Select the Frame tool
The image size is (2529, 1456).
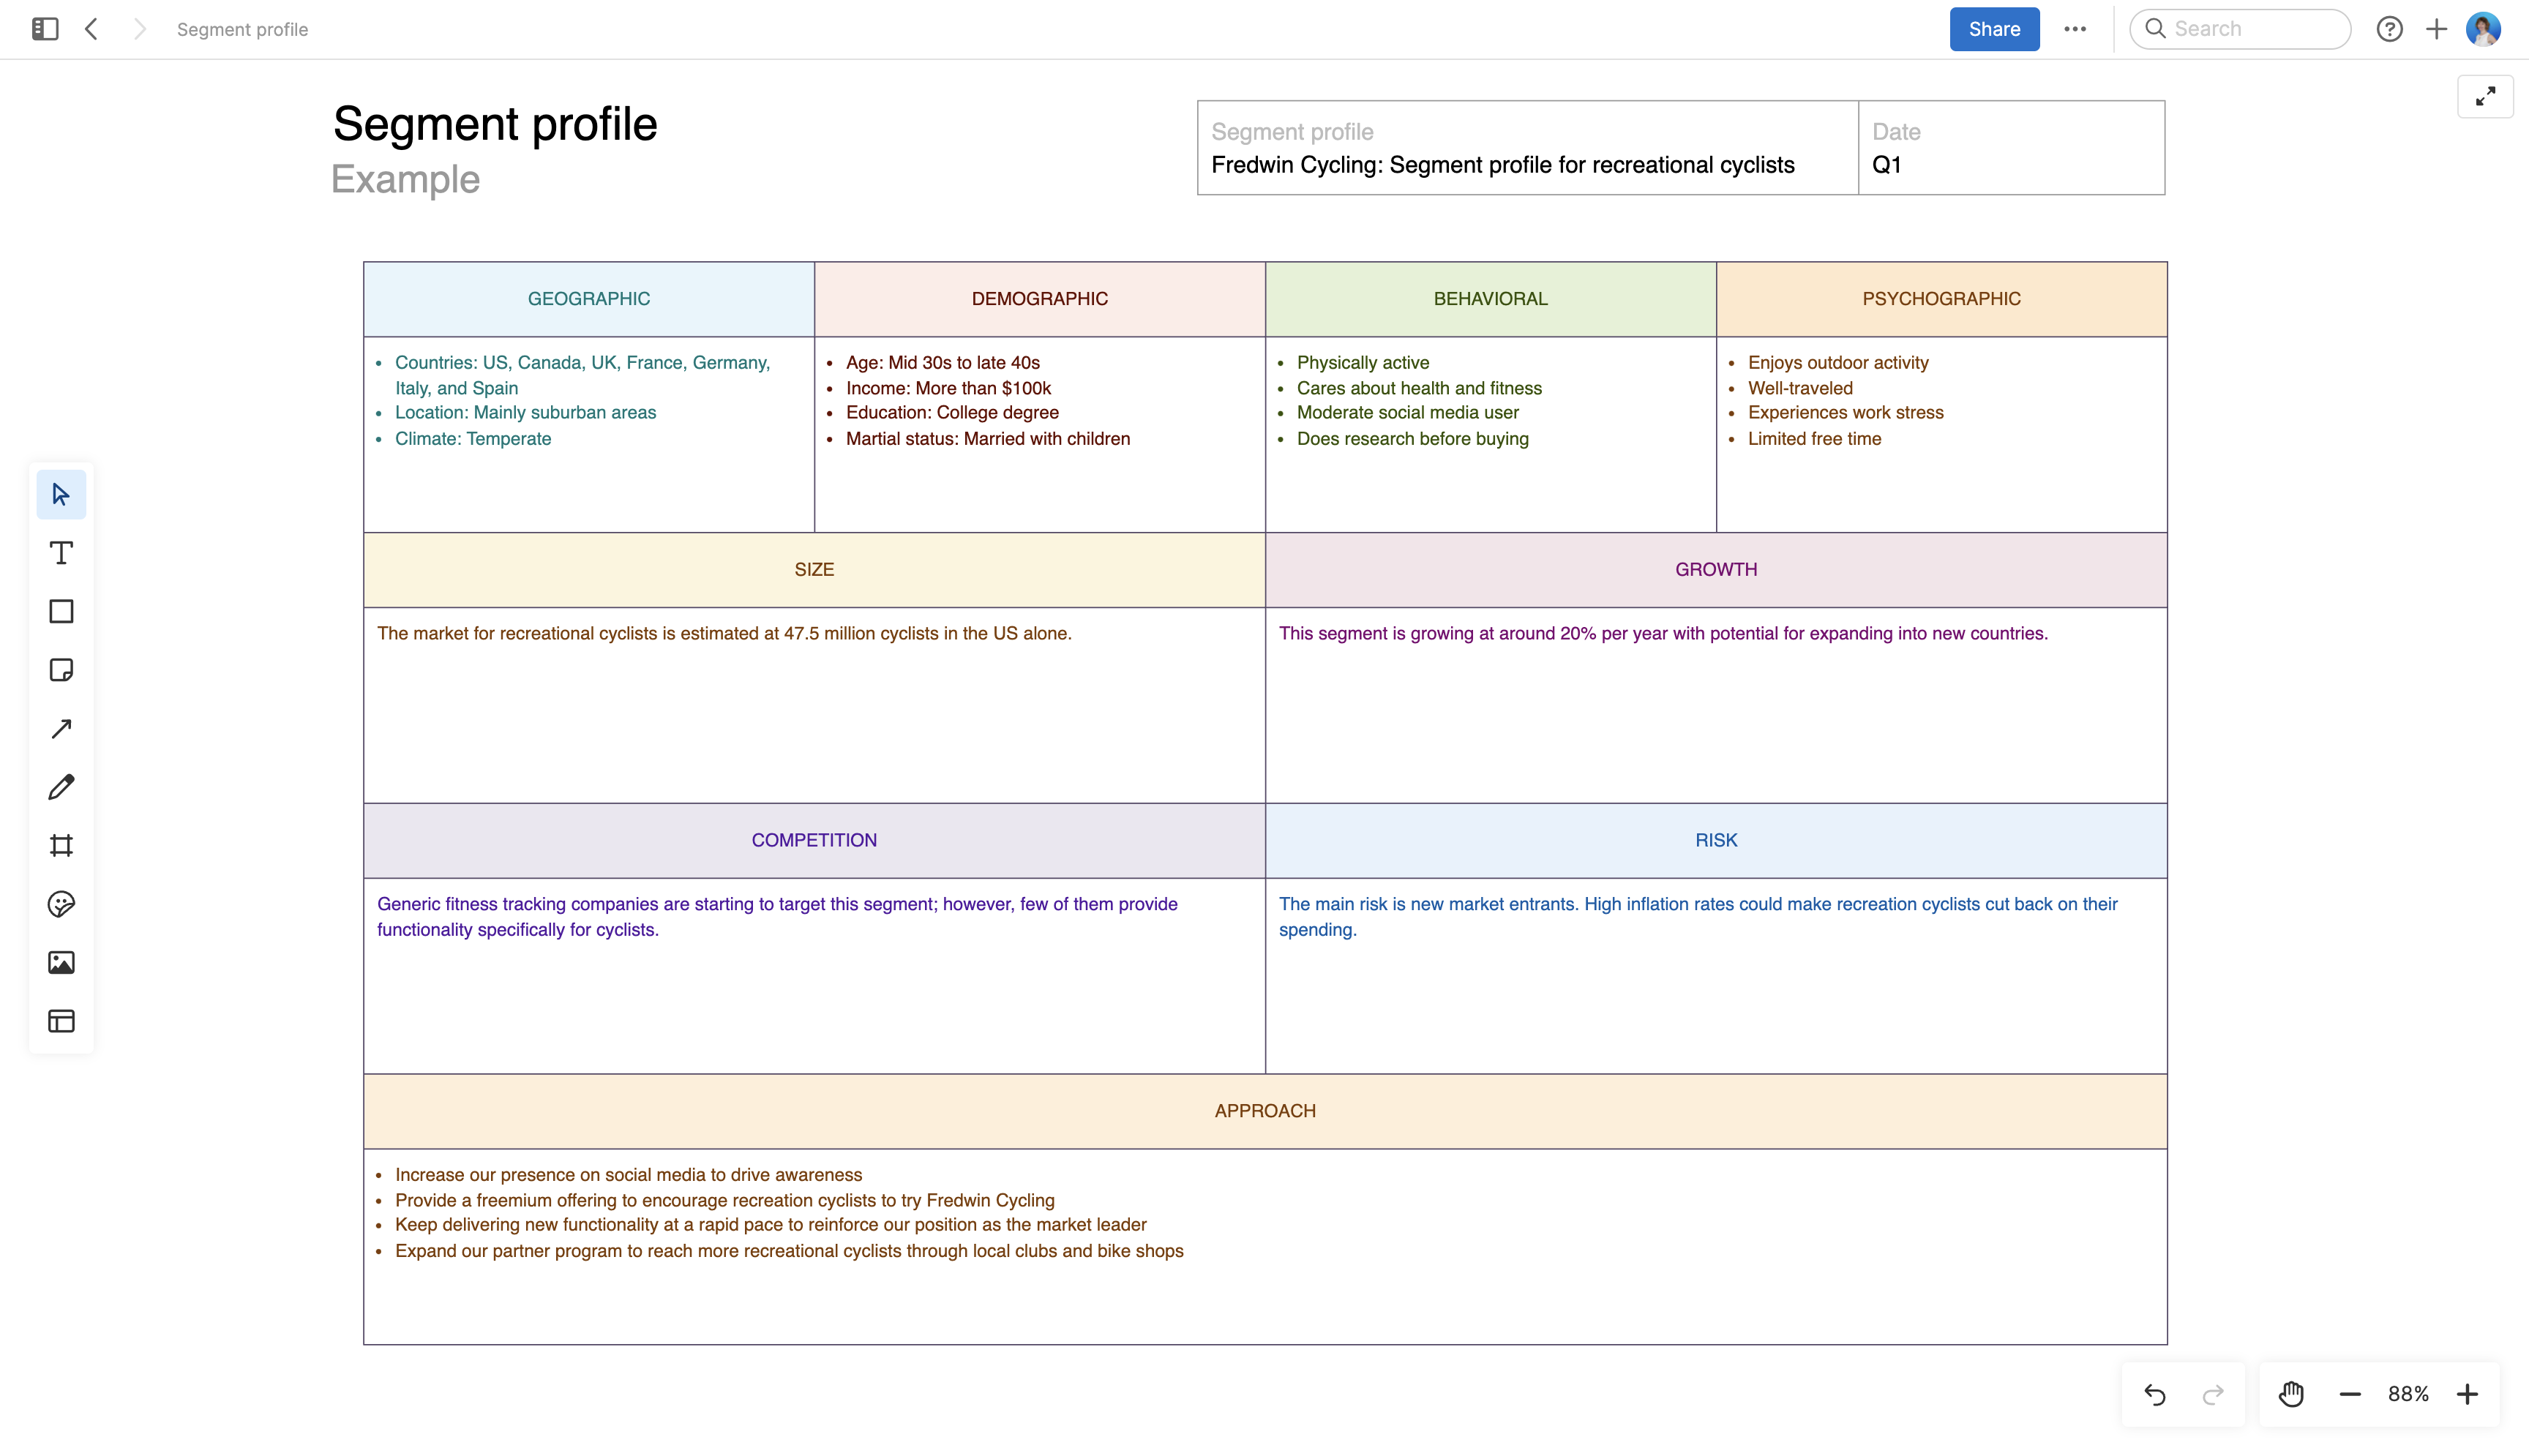tap(61, 845)
